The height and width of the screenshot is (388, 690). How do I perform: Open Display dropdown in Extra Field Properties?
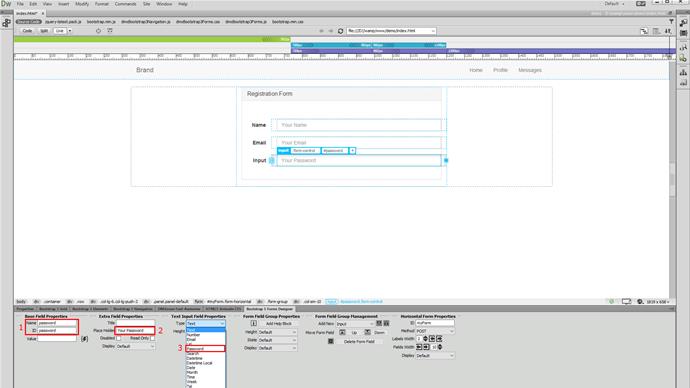pos(135,346)
